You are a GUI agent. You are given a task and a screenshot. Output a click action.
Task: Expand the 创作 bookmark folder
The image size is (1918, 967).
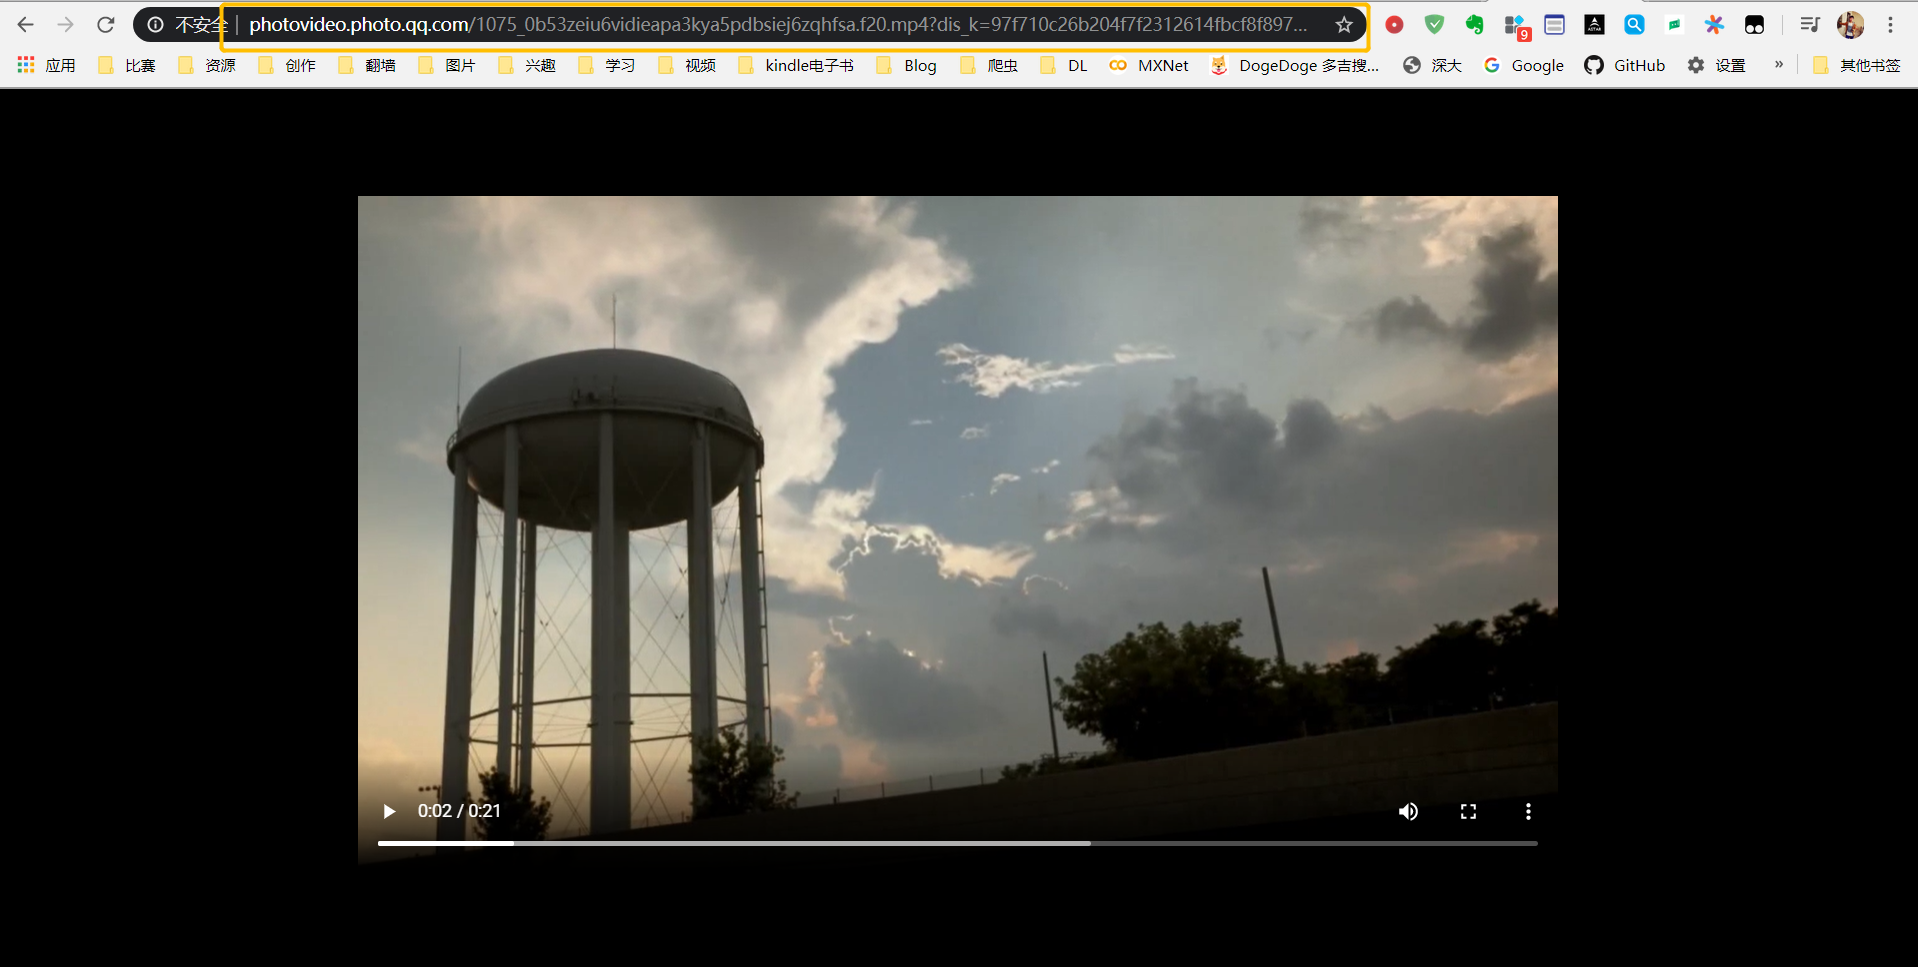click(286, 65)
